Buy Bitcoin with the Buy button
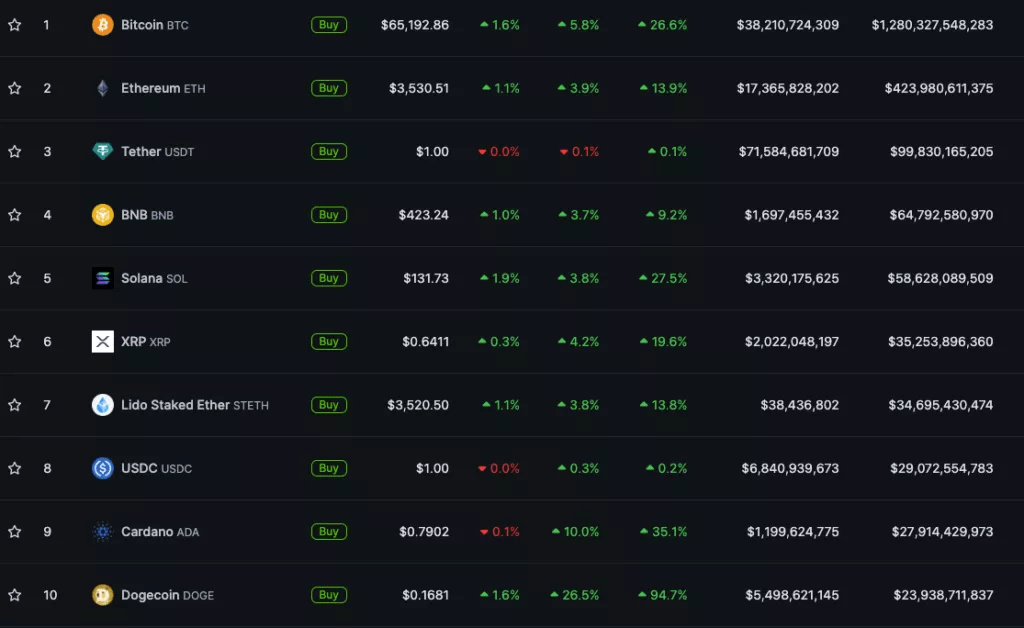This screenshot has width=1024, height=628. (x=328, y=25)
